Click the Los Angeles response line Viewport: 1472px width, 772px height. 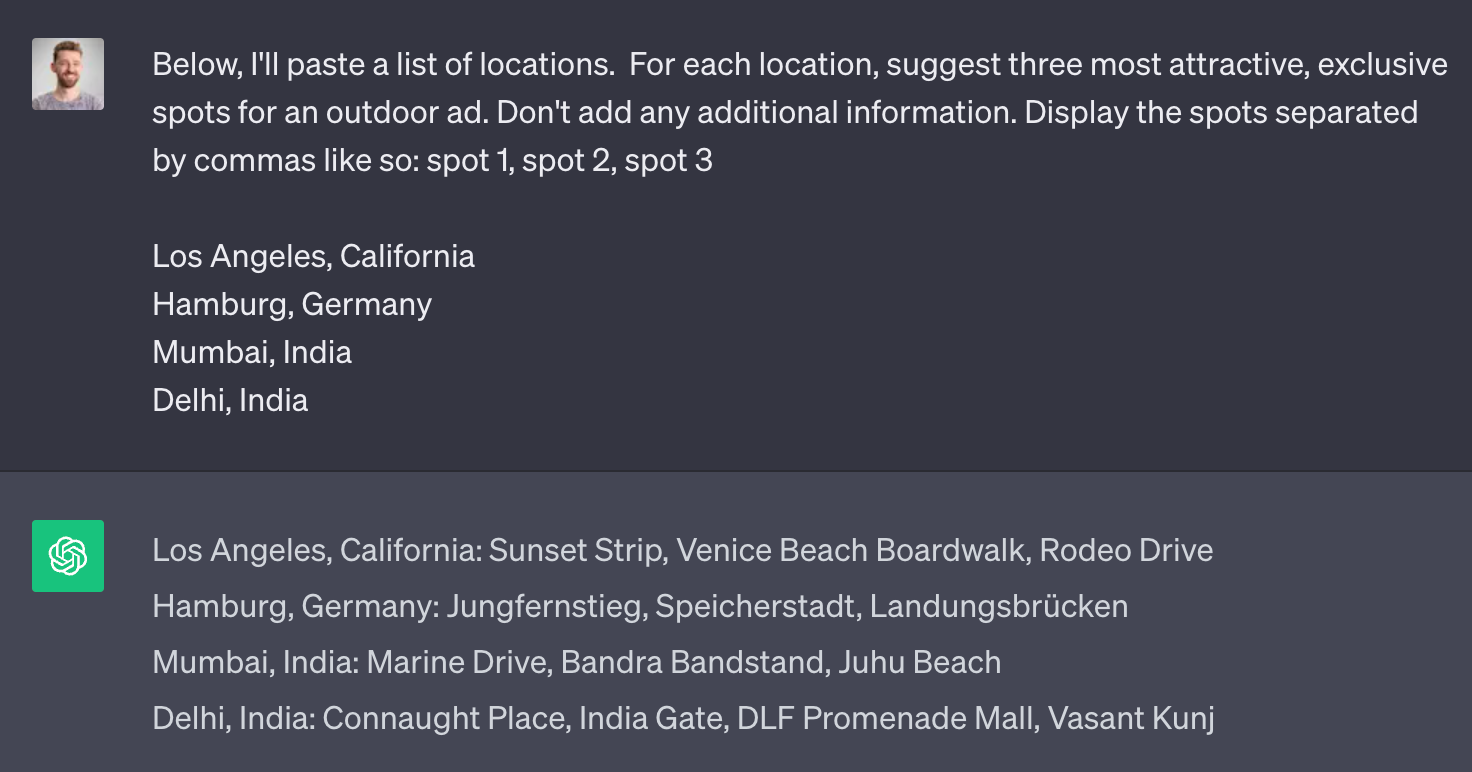(x=683, y=551)
